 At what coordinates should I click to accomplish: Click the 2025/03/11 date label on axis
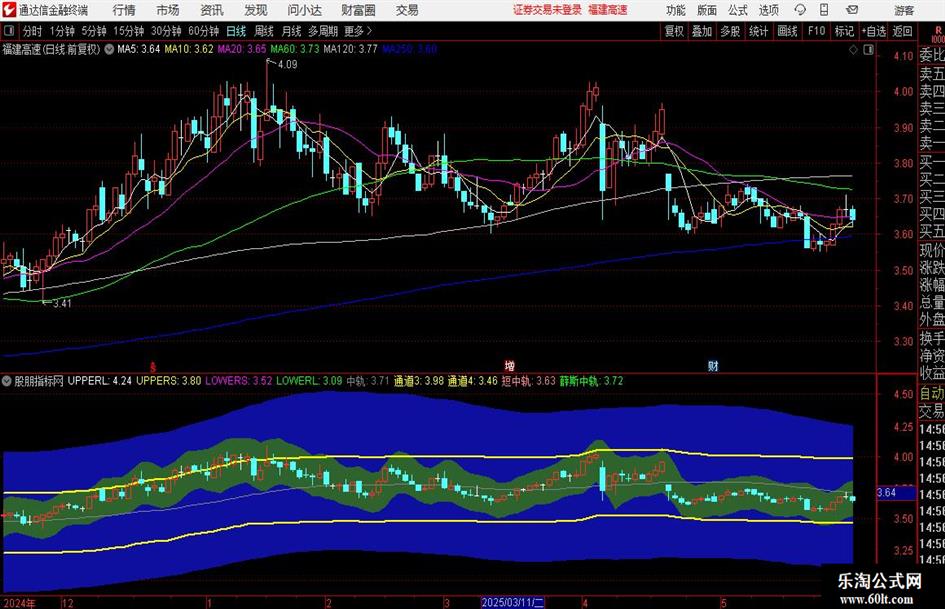pos(513,603)
